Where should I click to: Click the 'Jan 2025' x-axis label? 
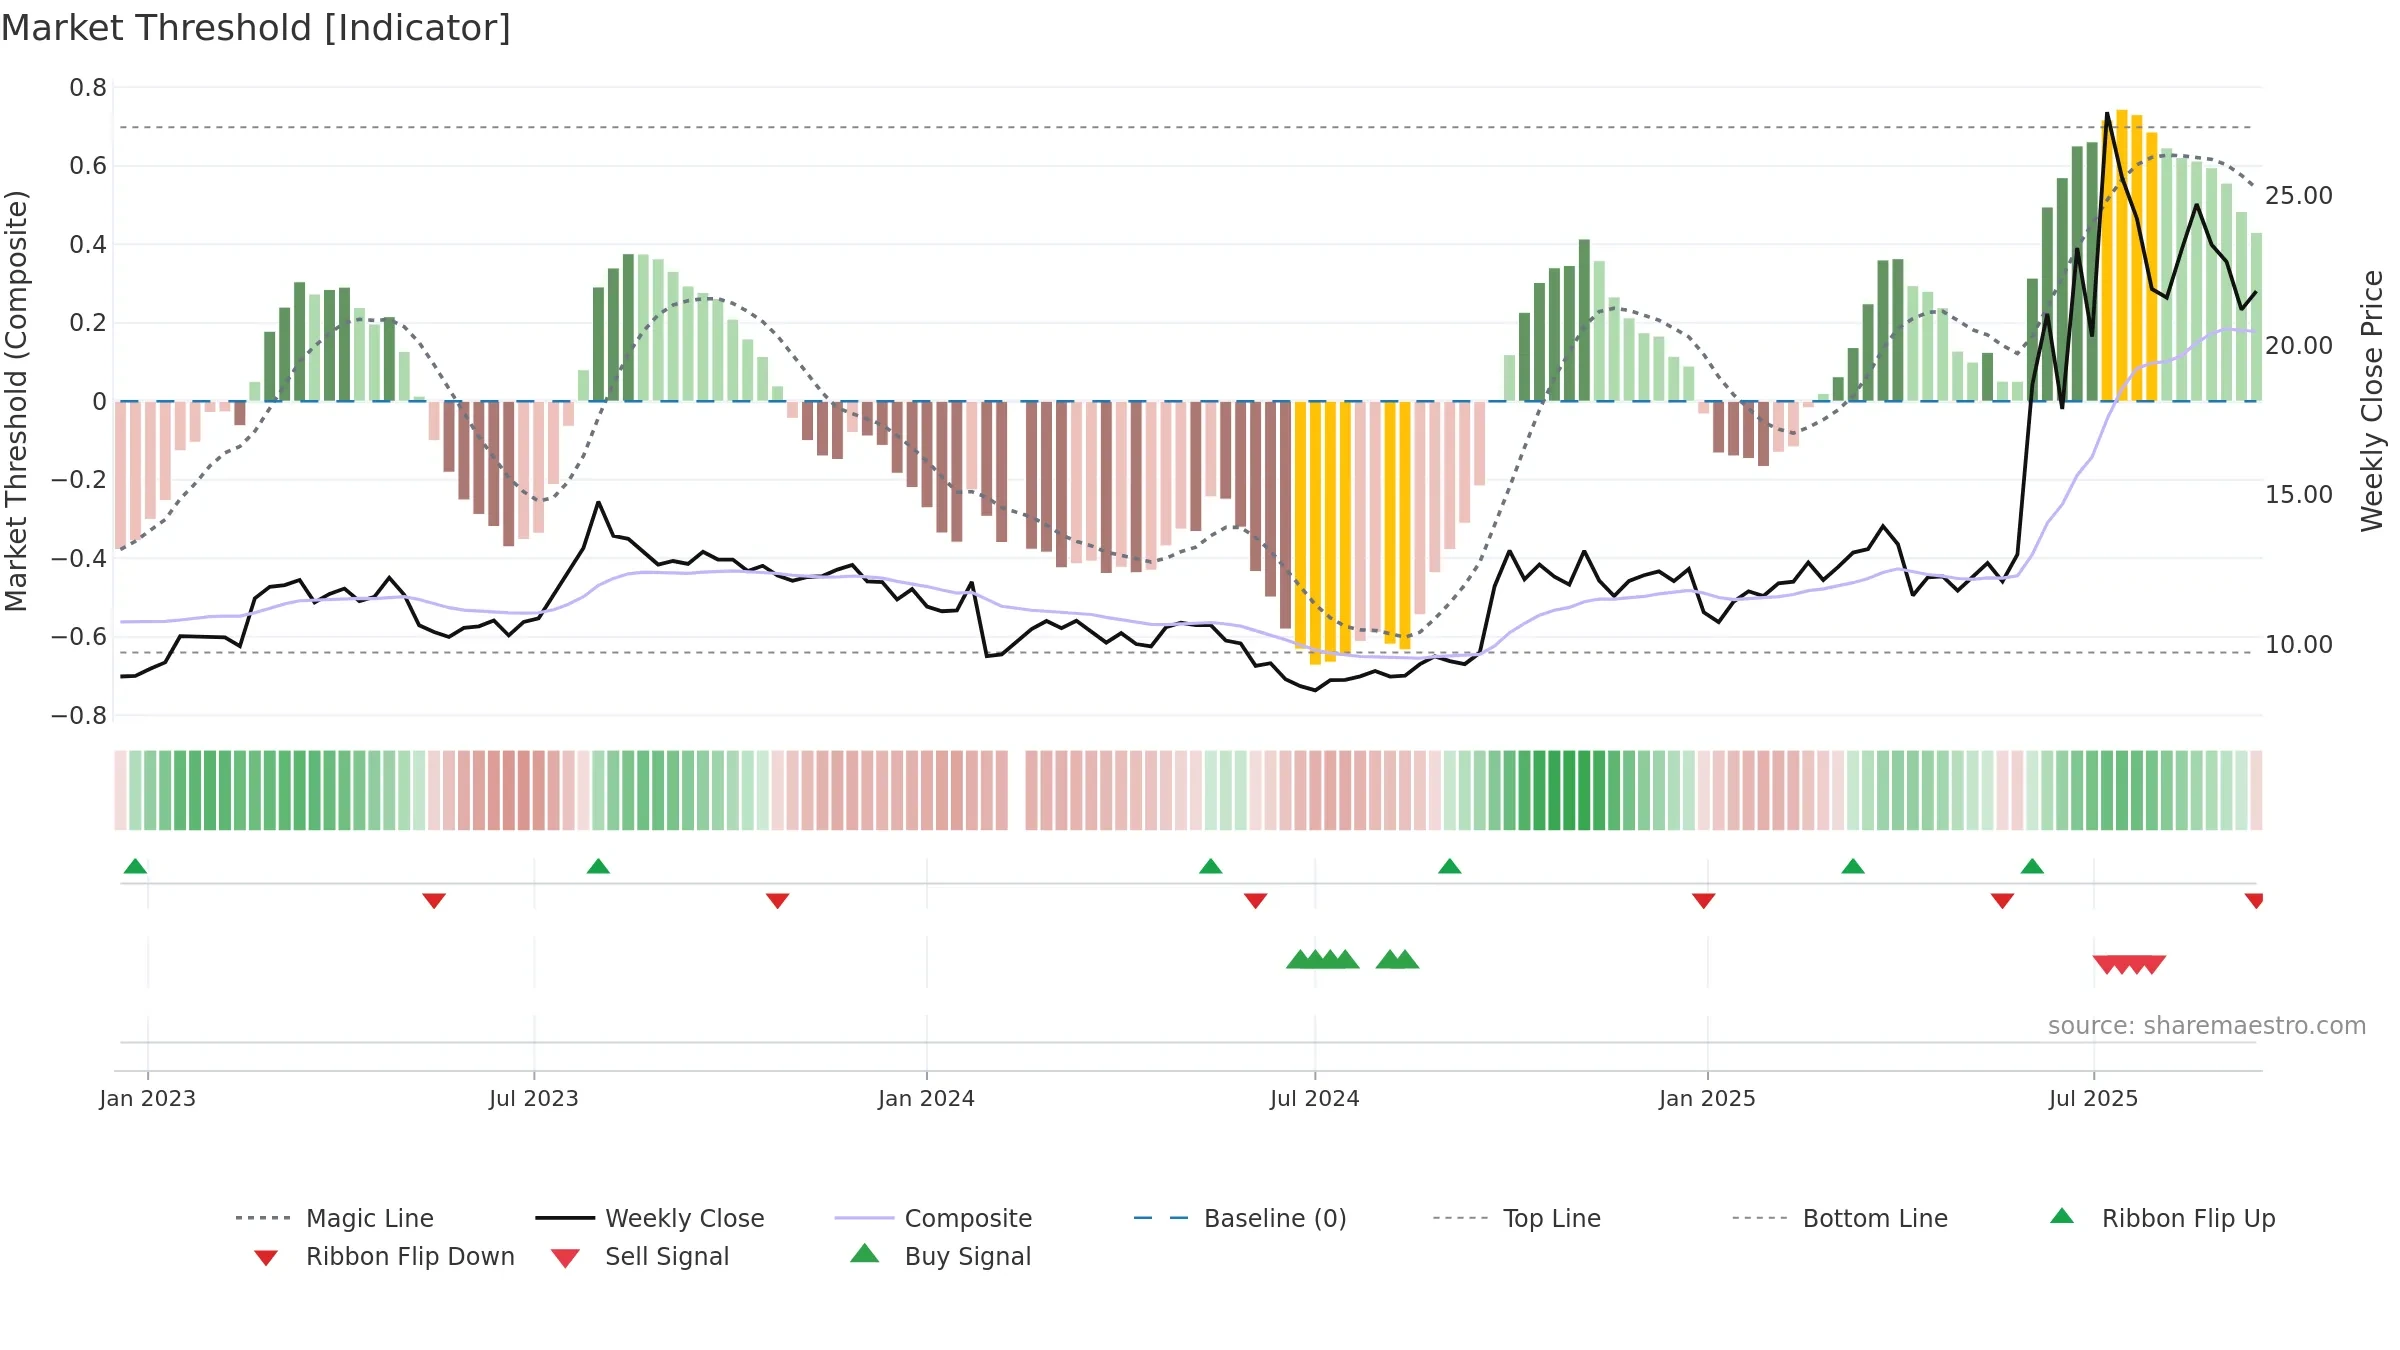click(x=1708, y=1099)
